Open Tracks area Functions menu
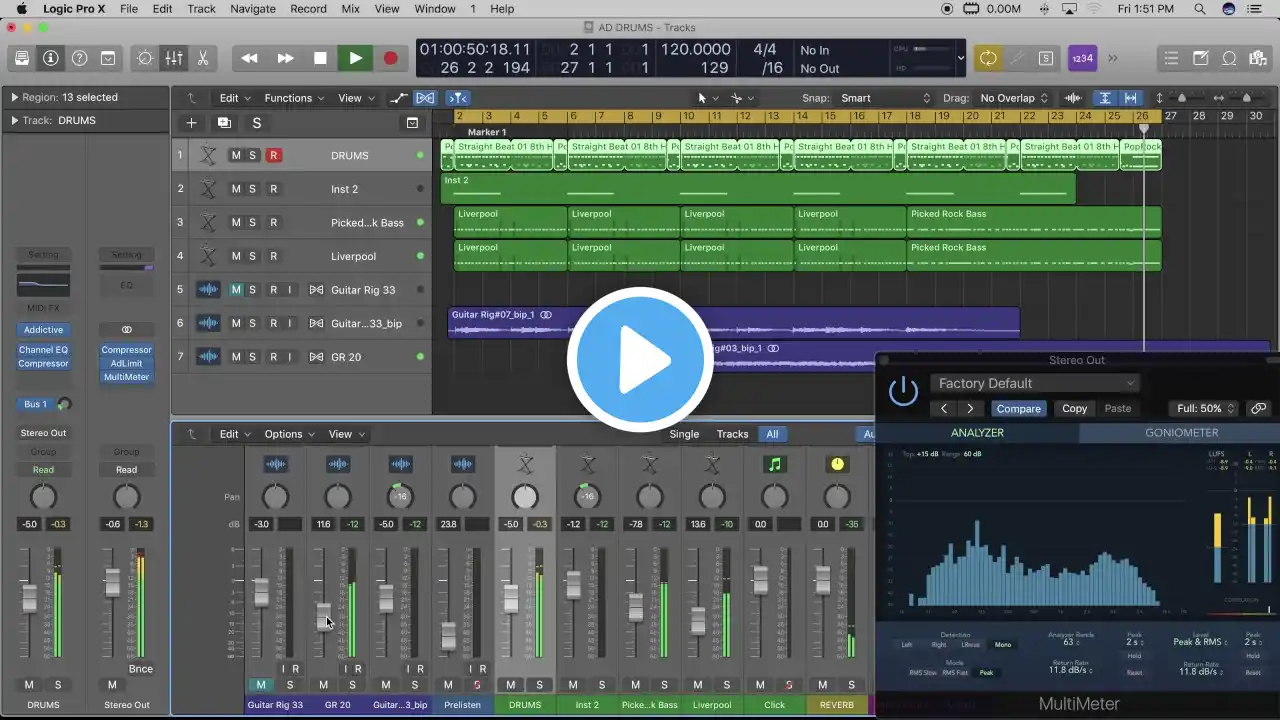This screenshot has width=1280, height=720. click(x=294, y=98)
